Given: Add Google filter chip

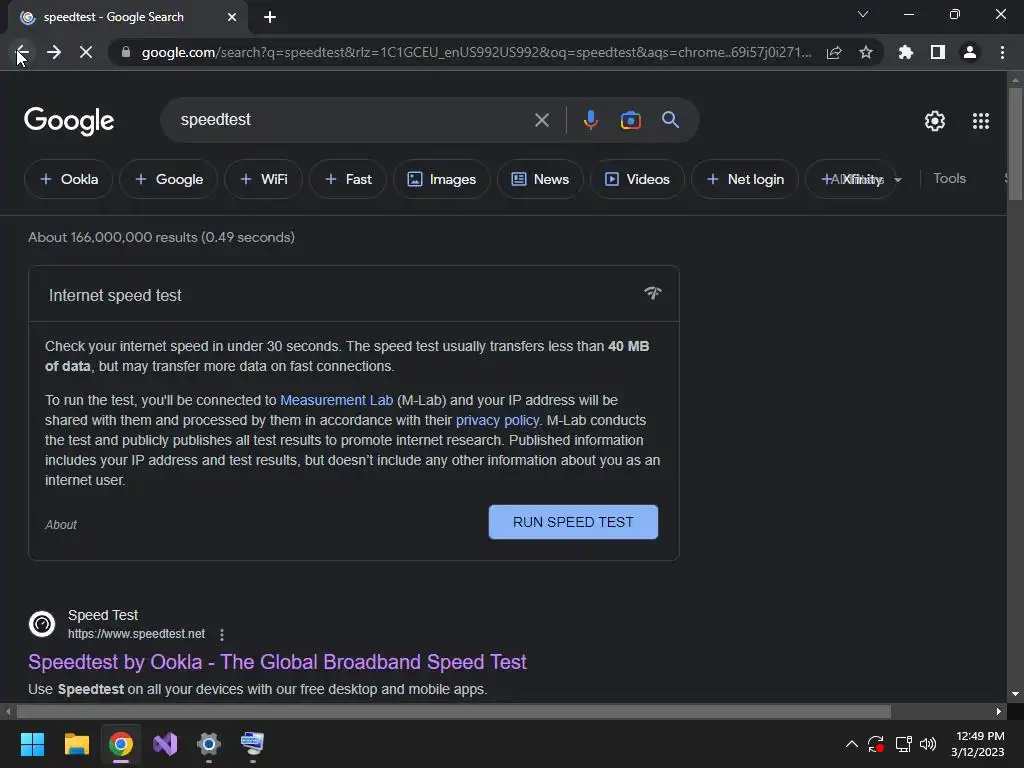Looking at the screenshot, I should pyautogui.click(x=168, y=179).
